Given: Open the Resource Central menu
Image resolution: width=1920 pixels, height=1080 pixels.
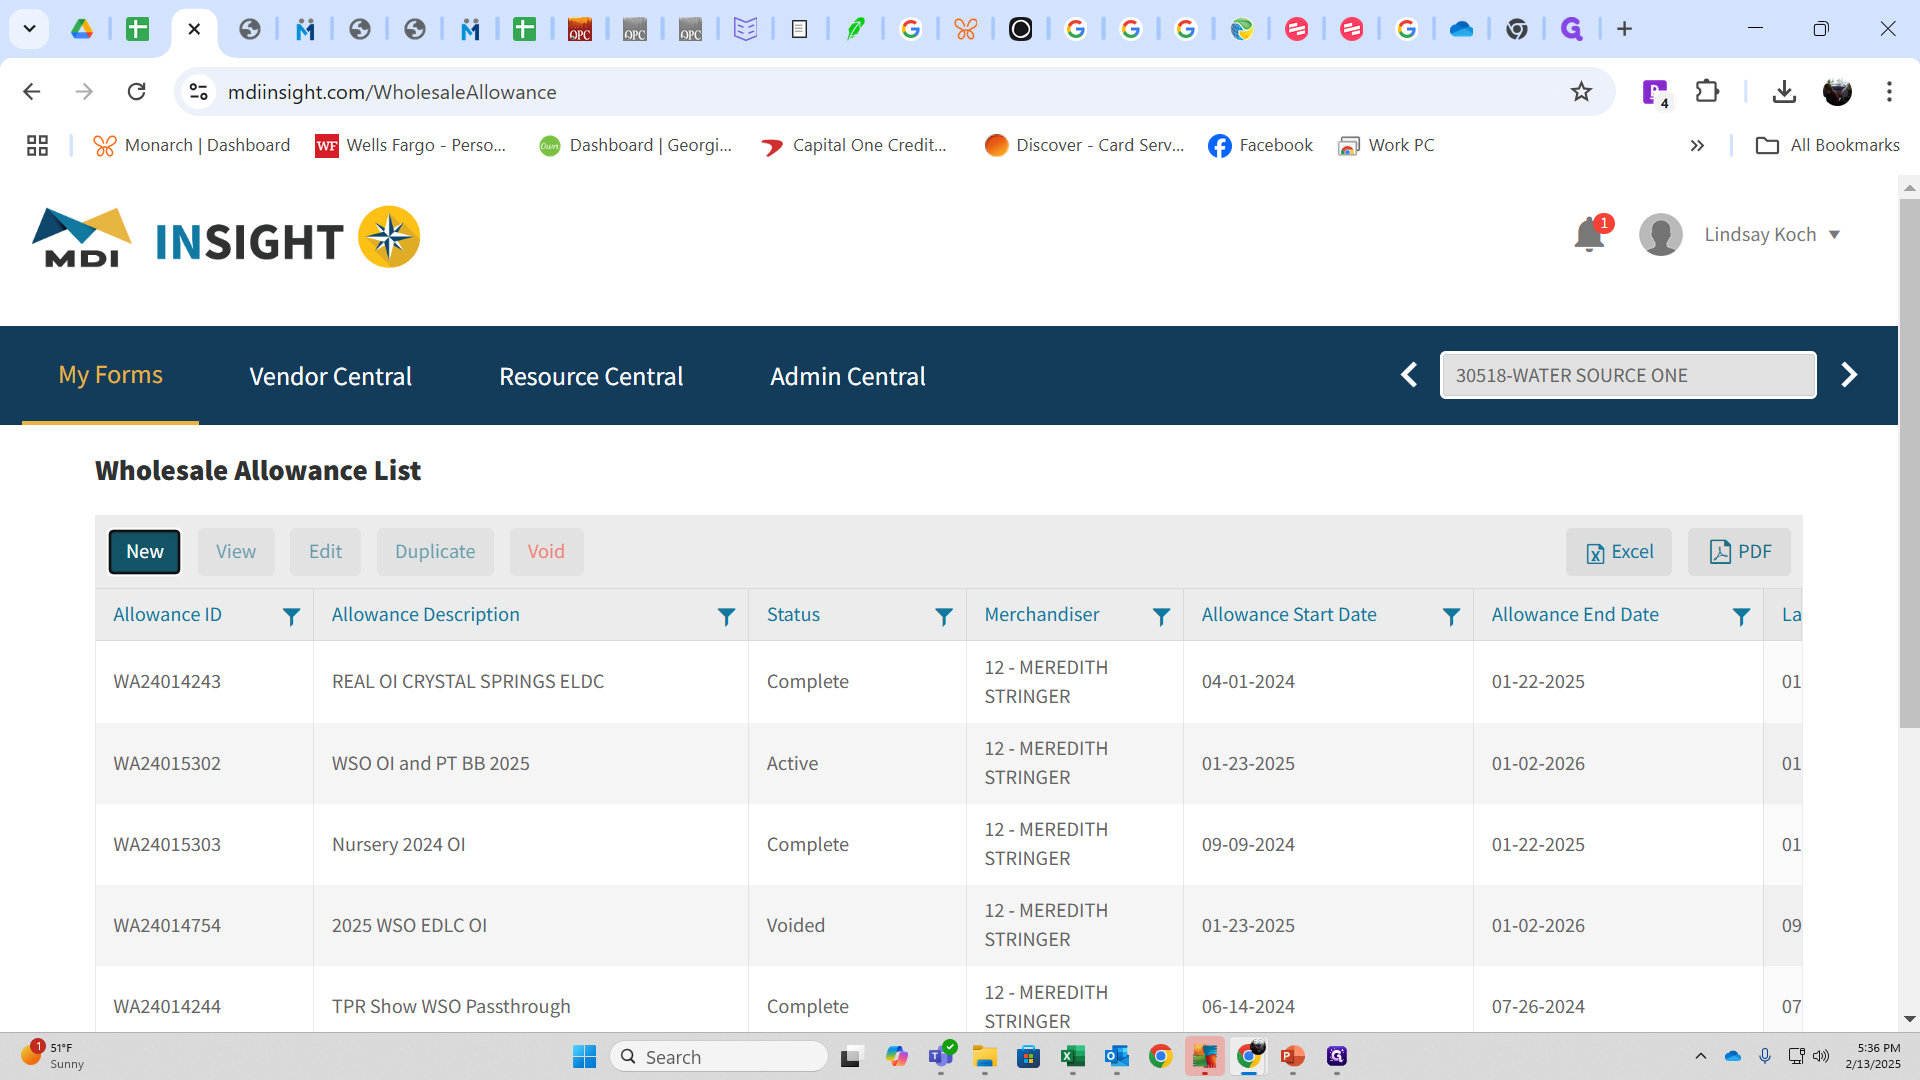Looking at the screenshot, I should click(591, 376).
